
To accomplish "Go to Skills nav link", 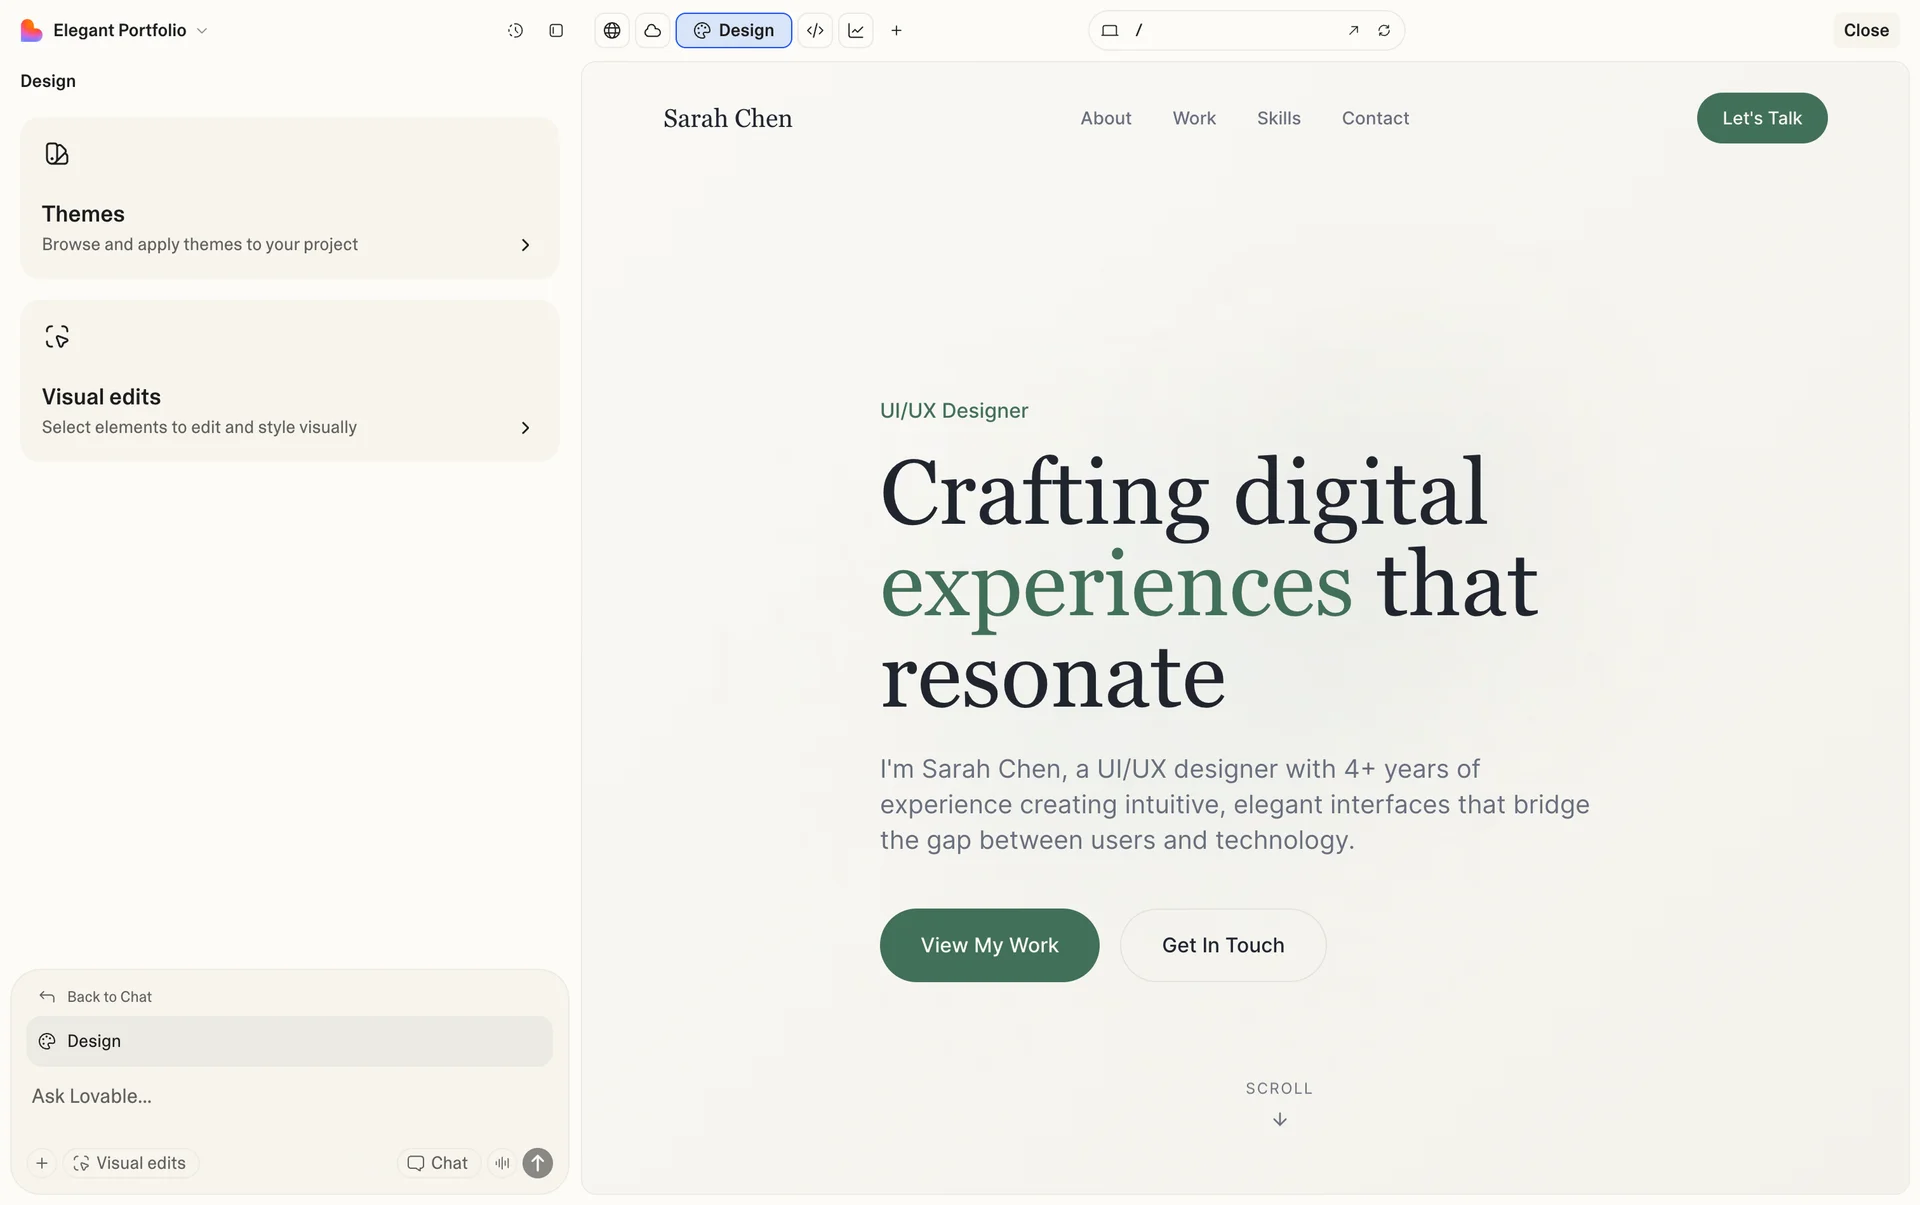I will pyautogui.click(x=1278, y=118).
